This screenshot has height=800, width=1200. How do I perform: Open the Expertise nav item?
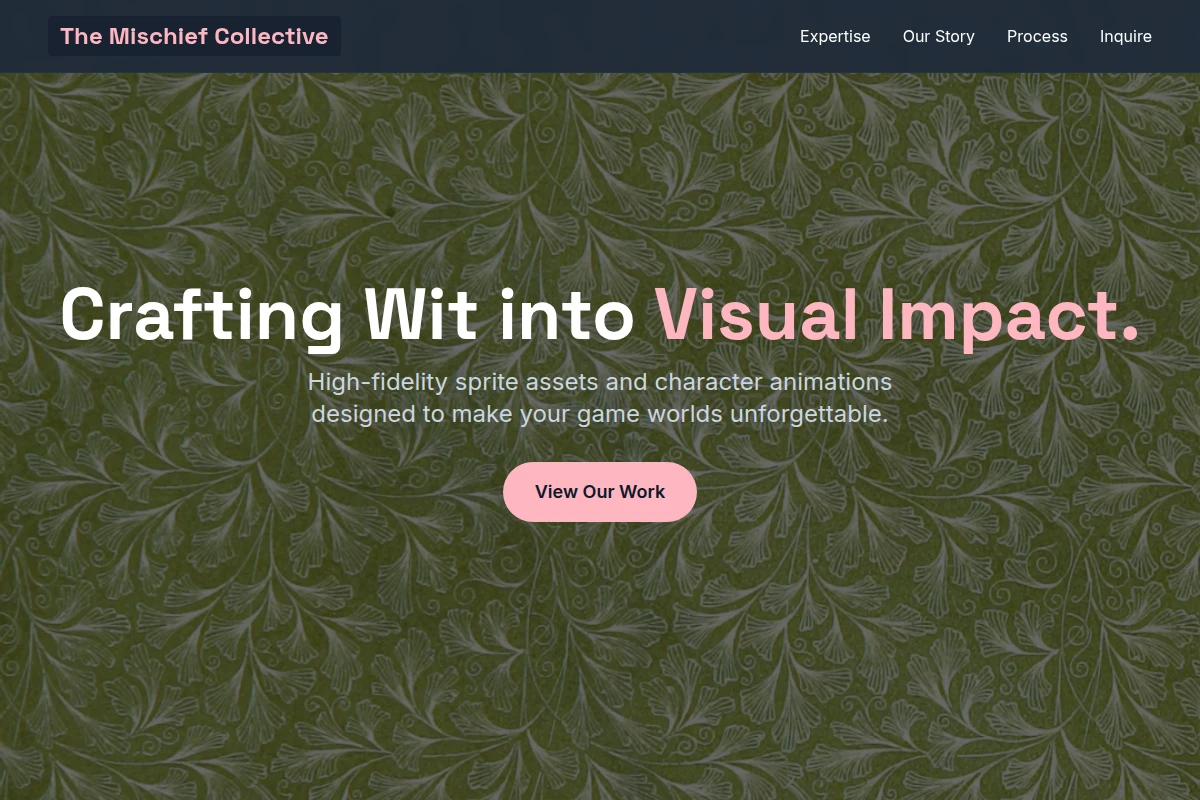click(835, 36)
